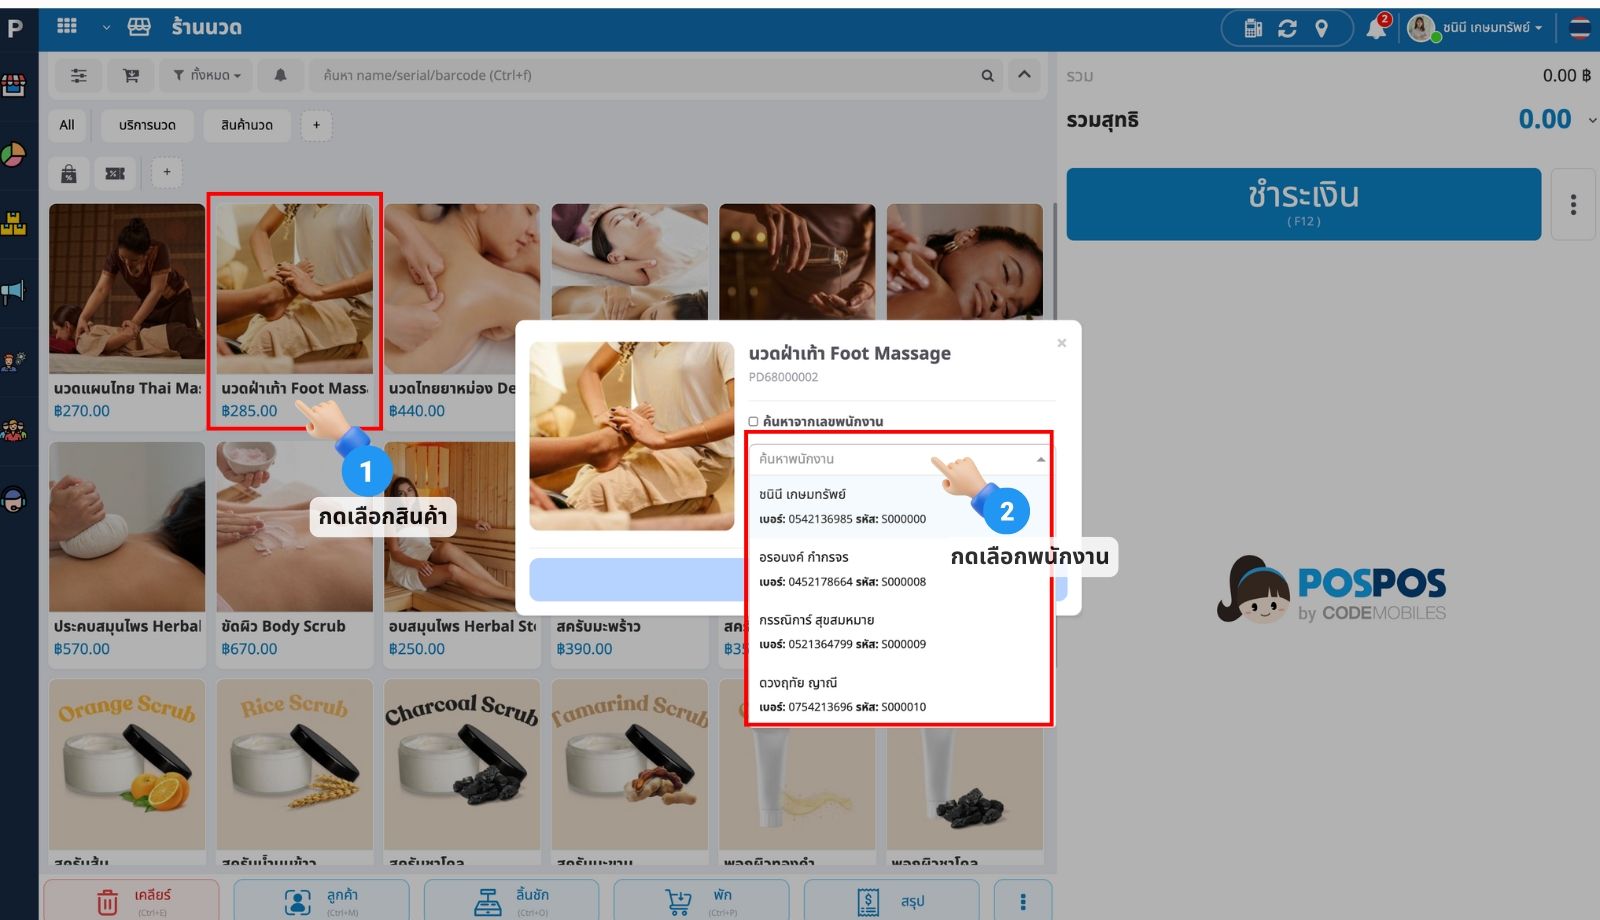Switch to the บริการนวด category tab
The image size is (1600, 920).
tap(147, 125)
